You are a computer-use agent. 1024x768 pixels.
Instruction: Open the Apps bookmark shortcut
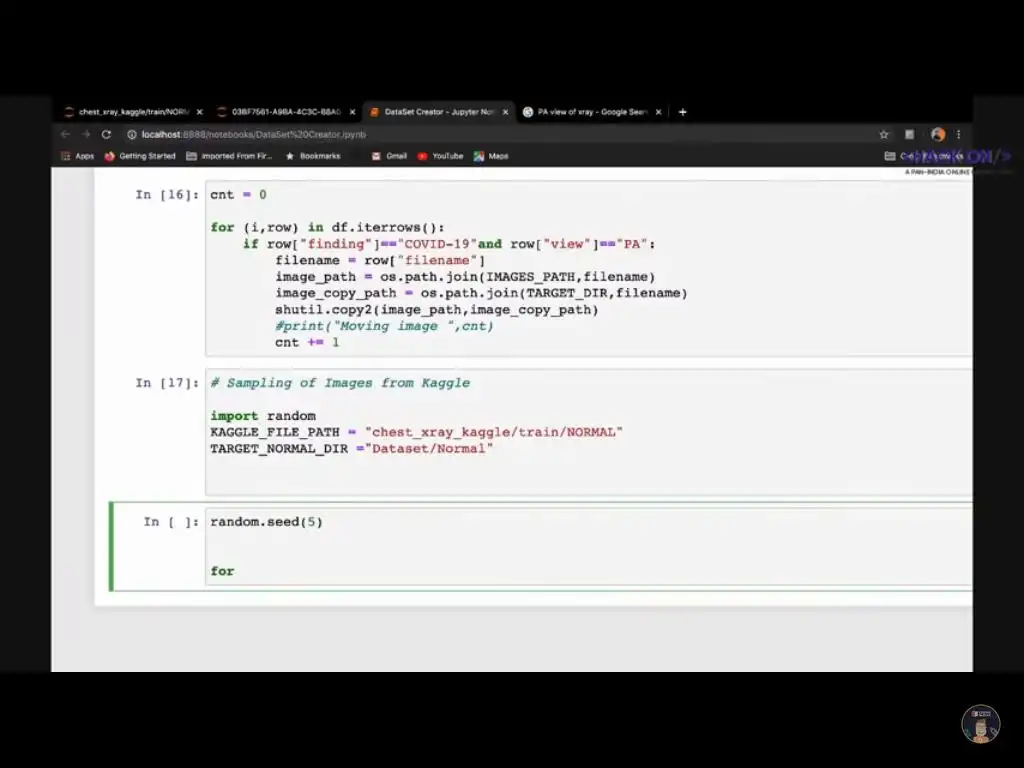pos(77,156)
